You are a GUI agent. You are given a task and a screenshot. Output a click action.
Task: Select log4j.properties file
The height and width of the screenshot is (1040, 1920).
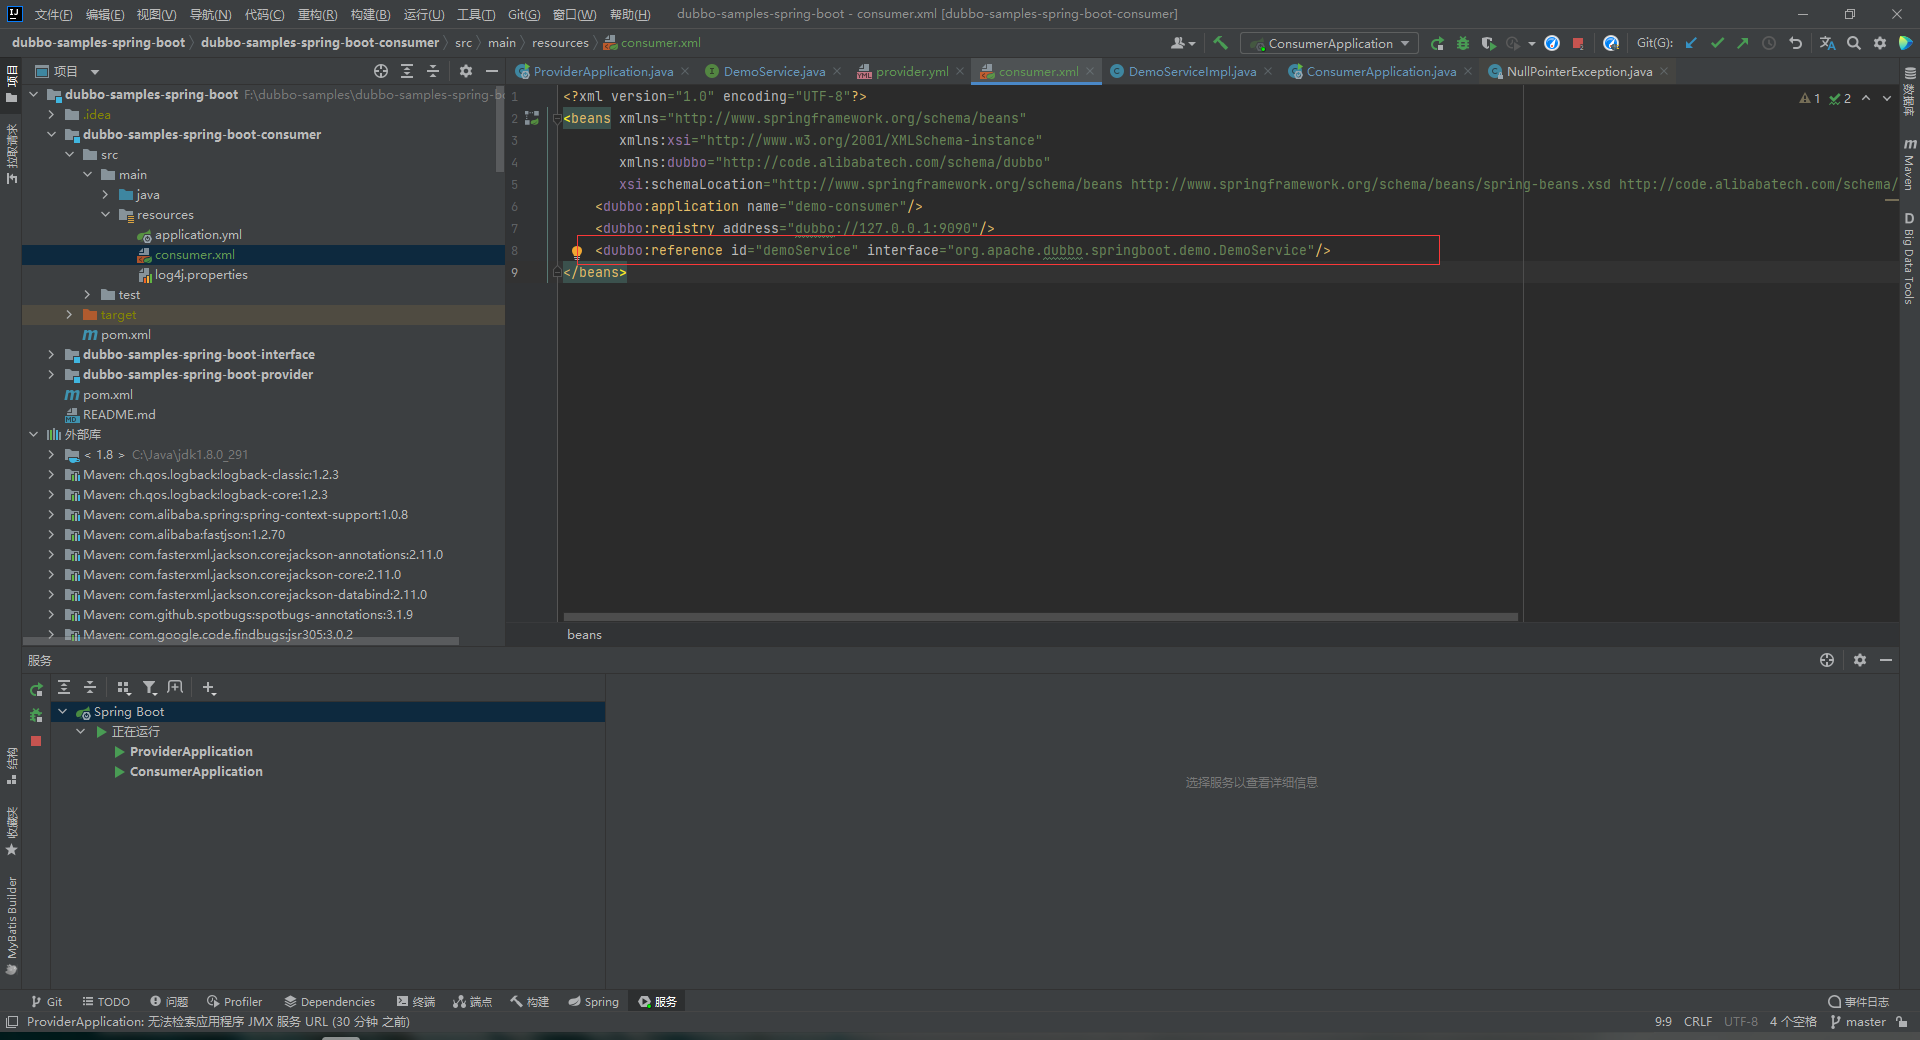click(201, 274)
